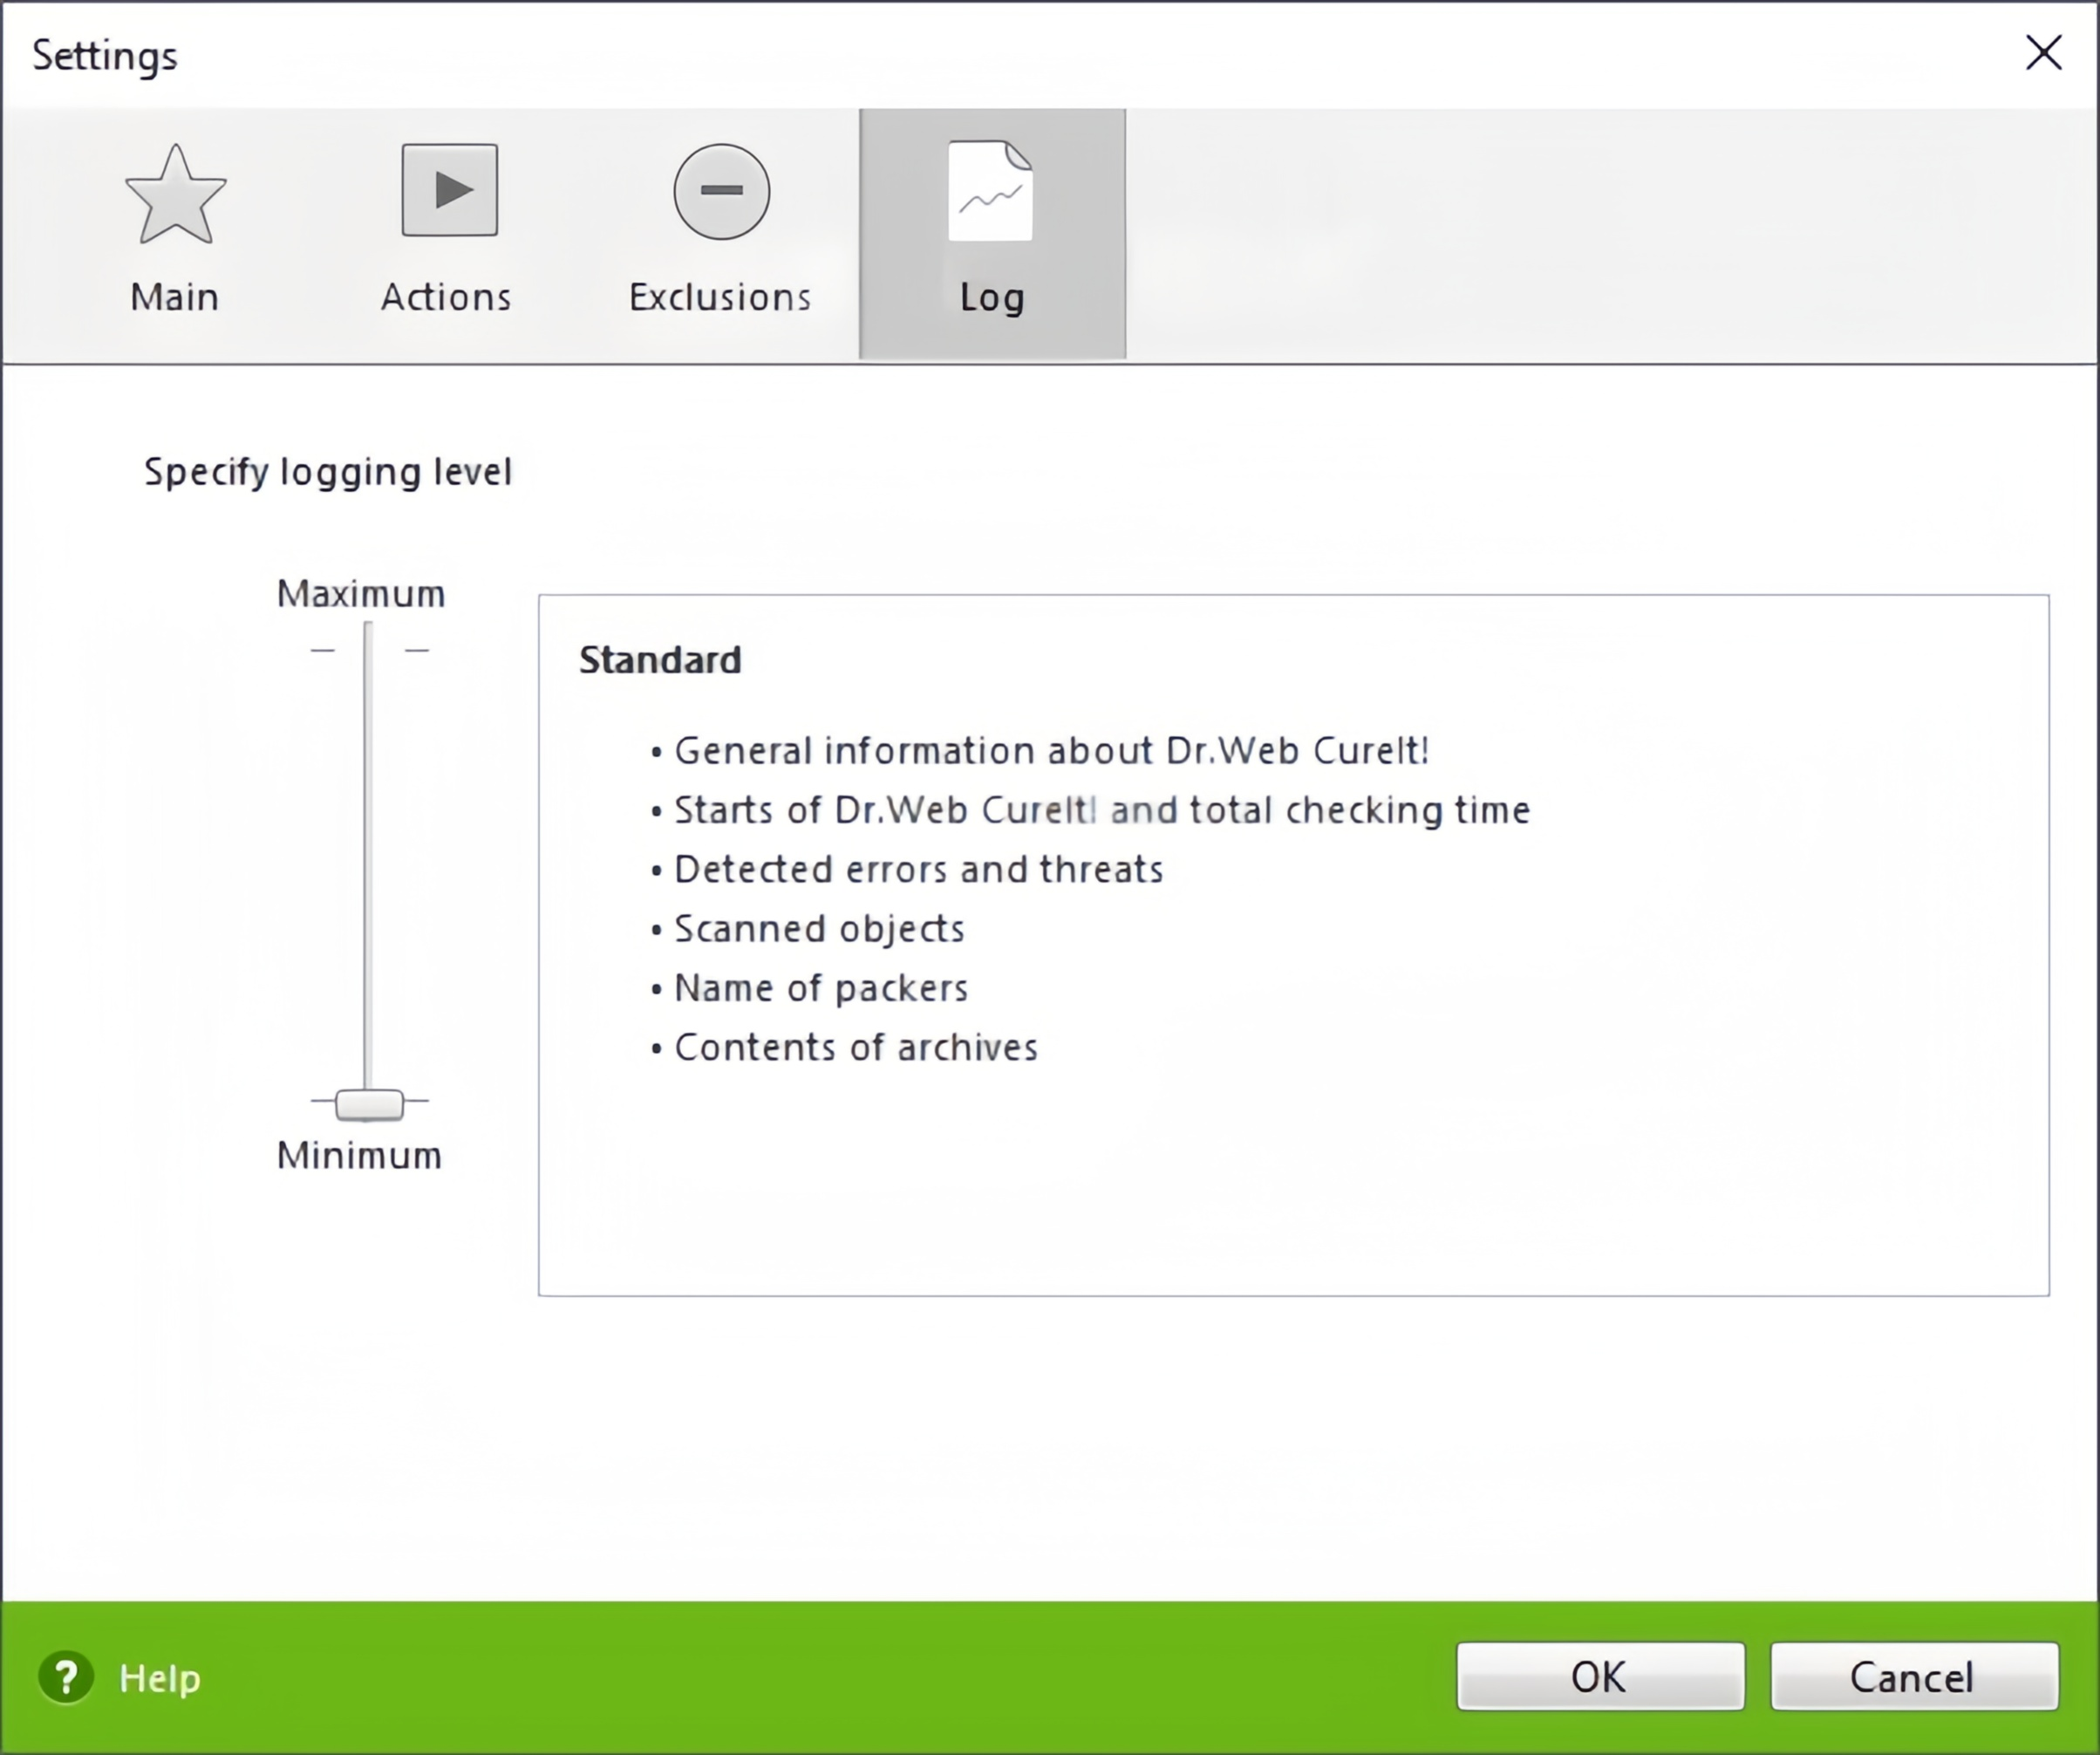Go to the Exclusions tab label

click(720, 297)
